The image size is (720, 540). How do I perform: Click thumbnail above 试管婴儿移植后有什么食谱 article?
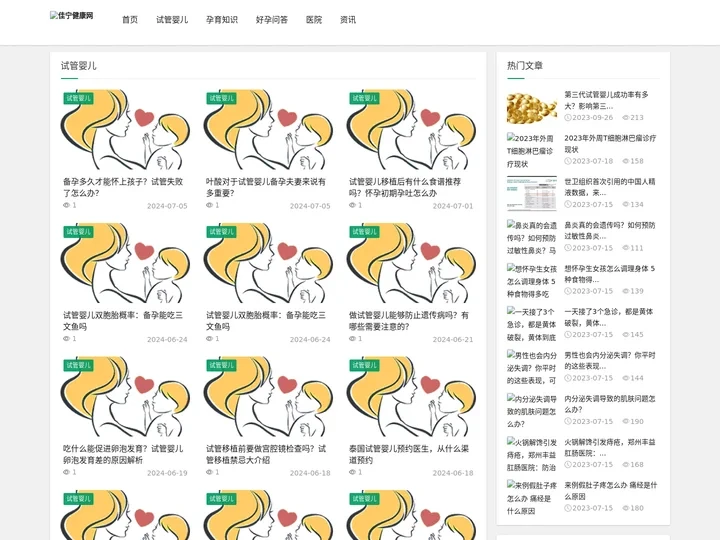pyautogui.click(x=411, y=129)
